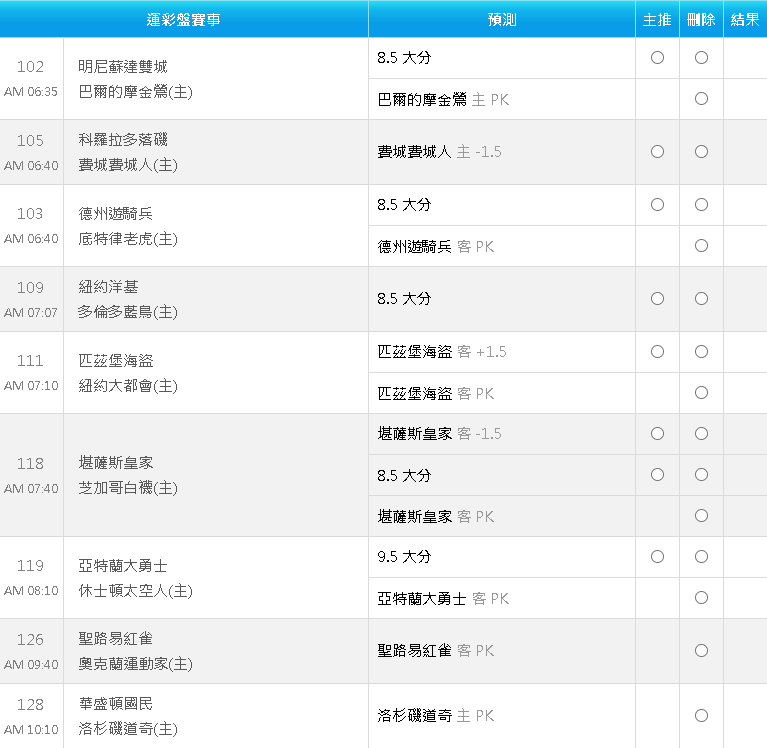The height and width of the screenshot is (748, 767).
Task: Click team name 科羅拉多落磯
Action: coord(123,140)
